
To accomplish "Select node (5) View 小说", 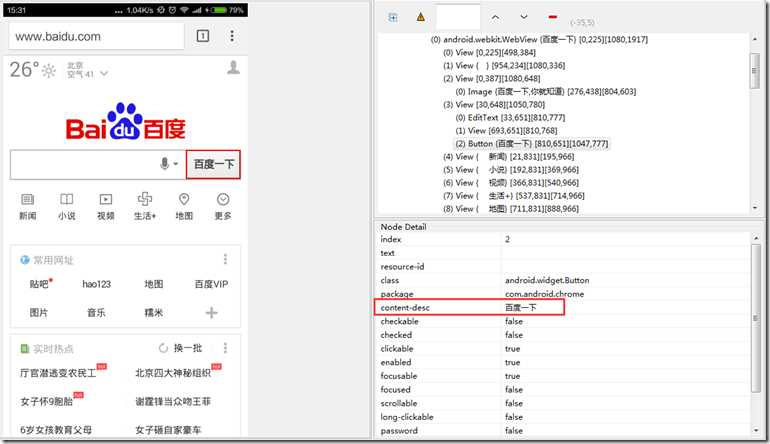I will tap(511, 169).
